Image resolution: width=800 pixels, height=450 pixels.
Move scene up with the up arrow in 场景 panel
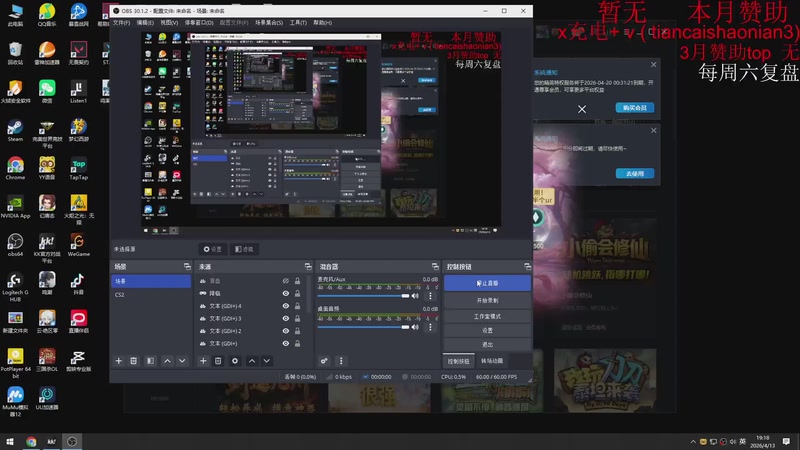tap(167, 361)
